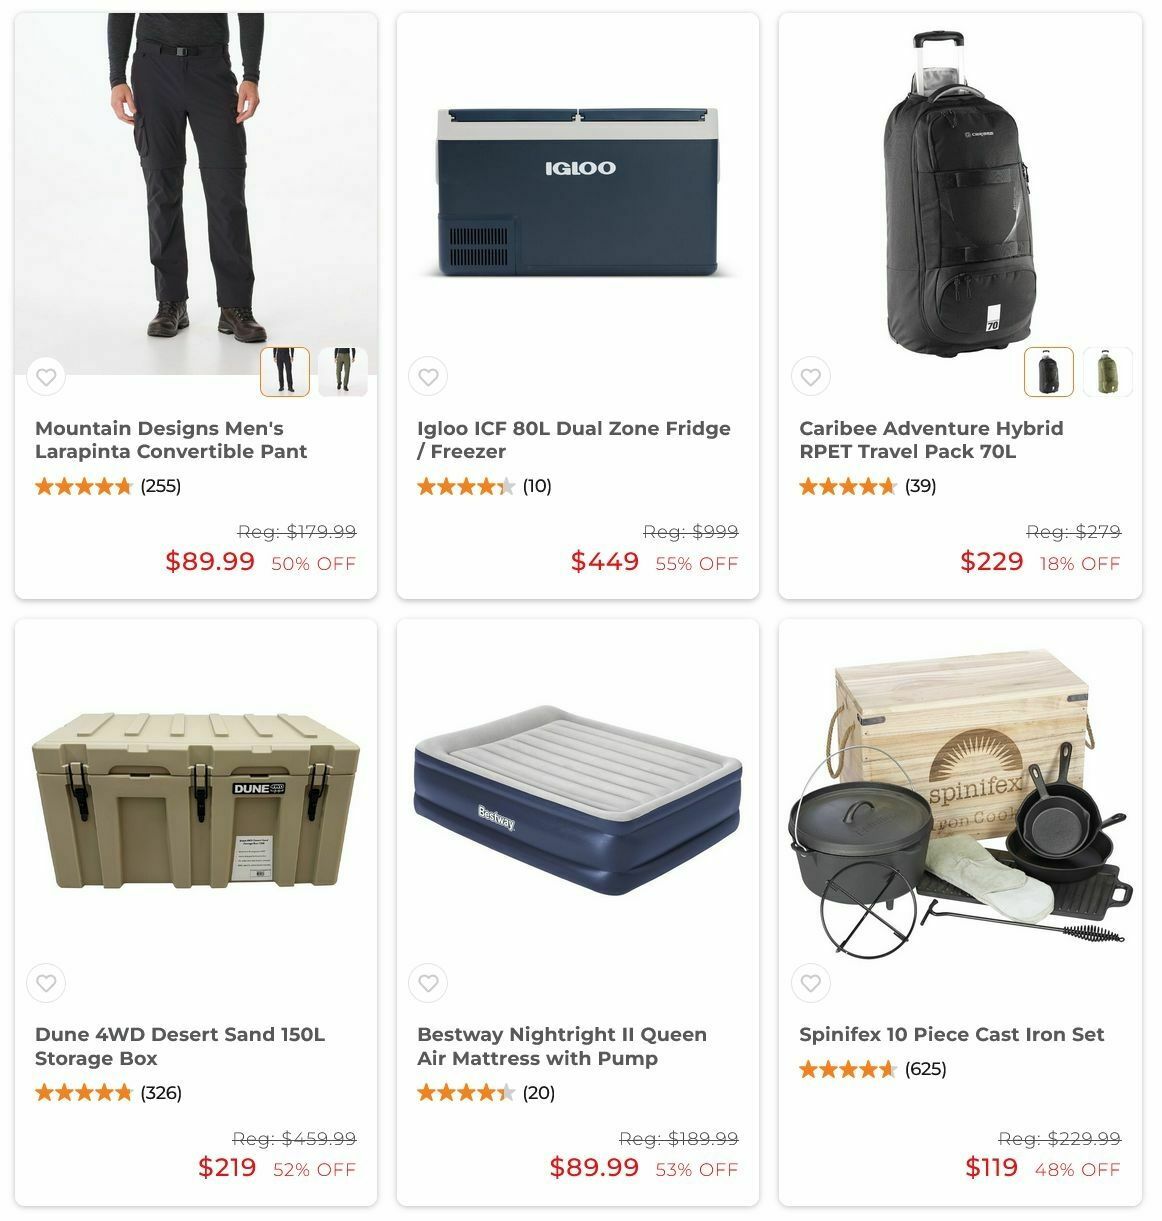Switch Caribee pack to olive green variant
This screenshot has width=1162, height=1221.
(1107, 372)
